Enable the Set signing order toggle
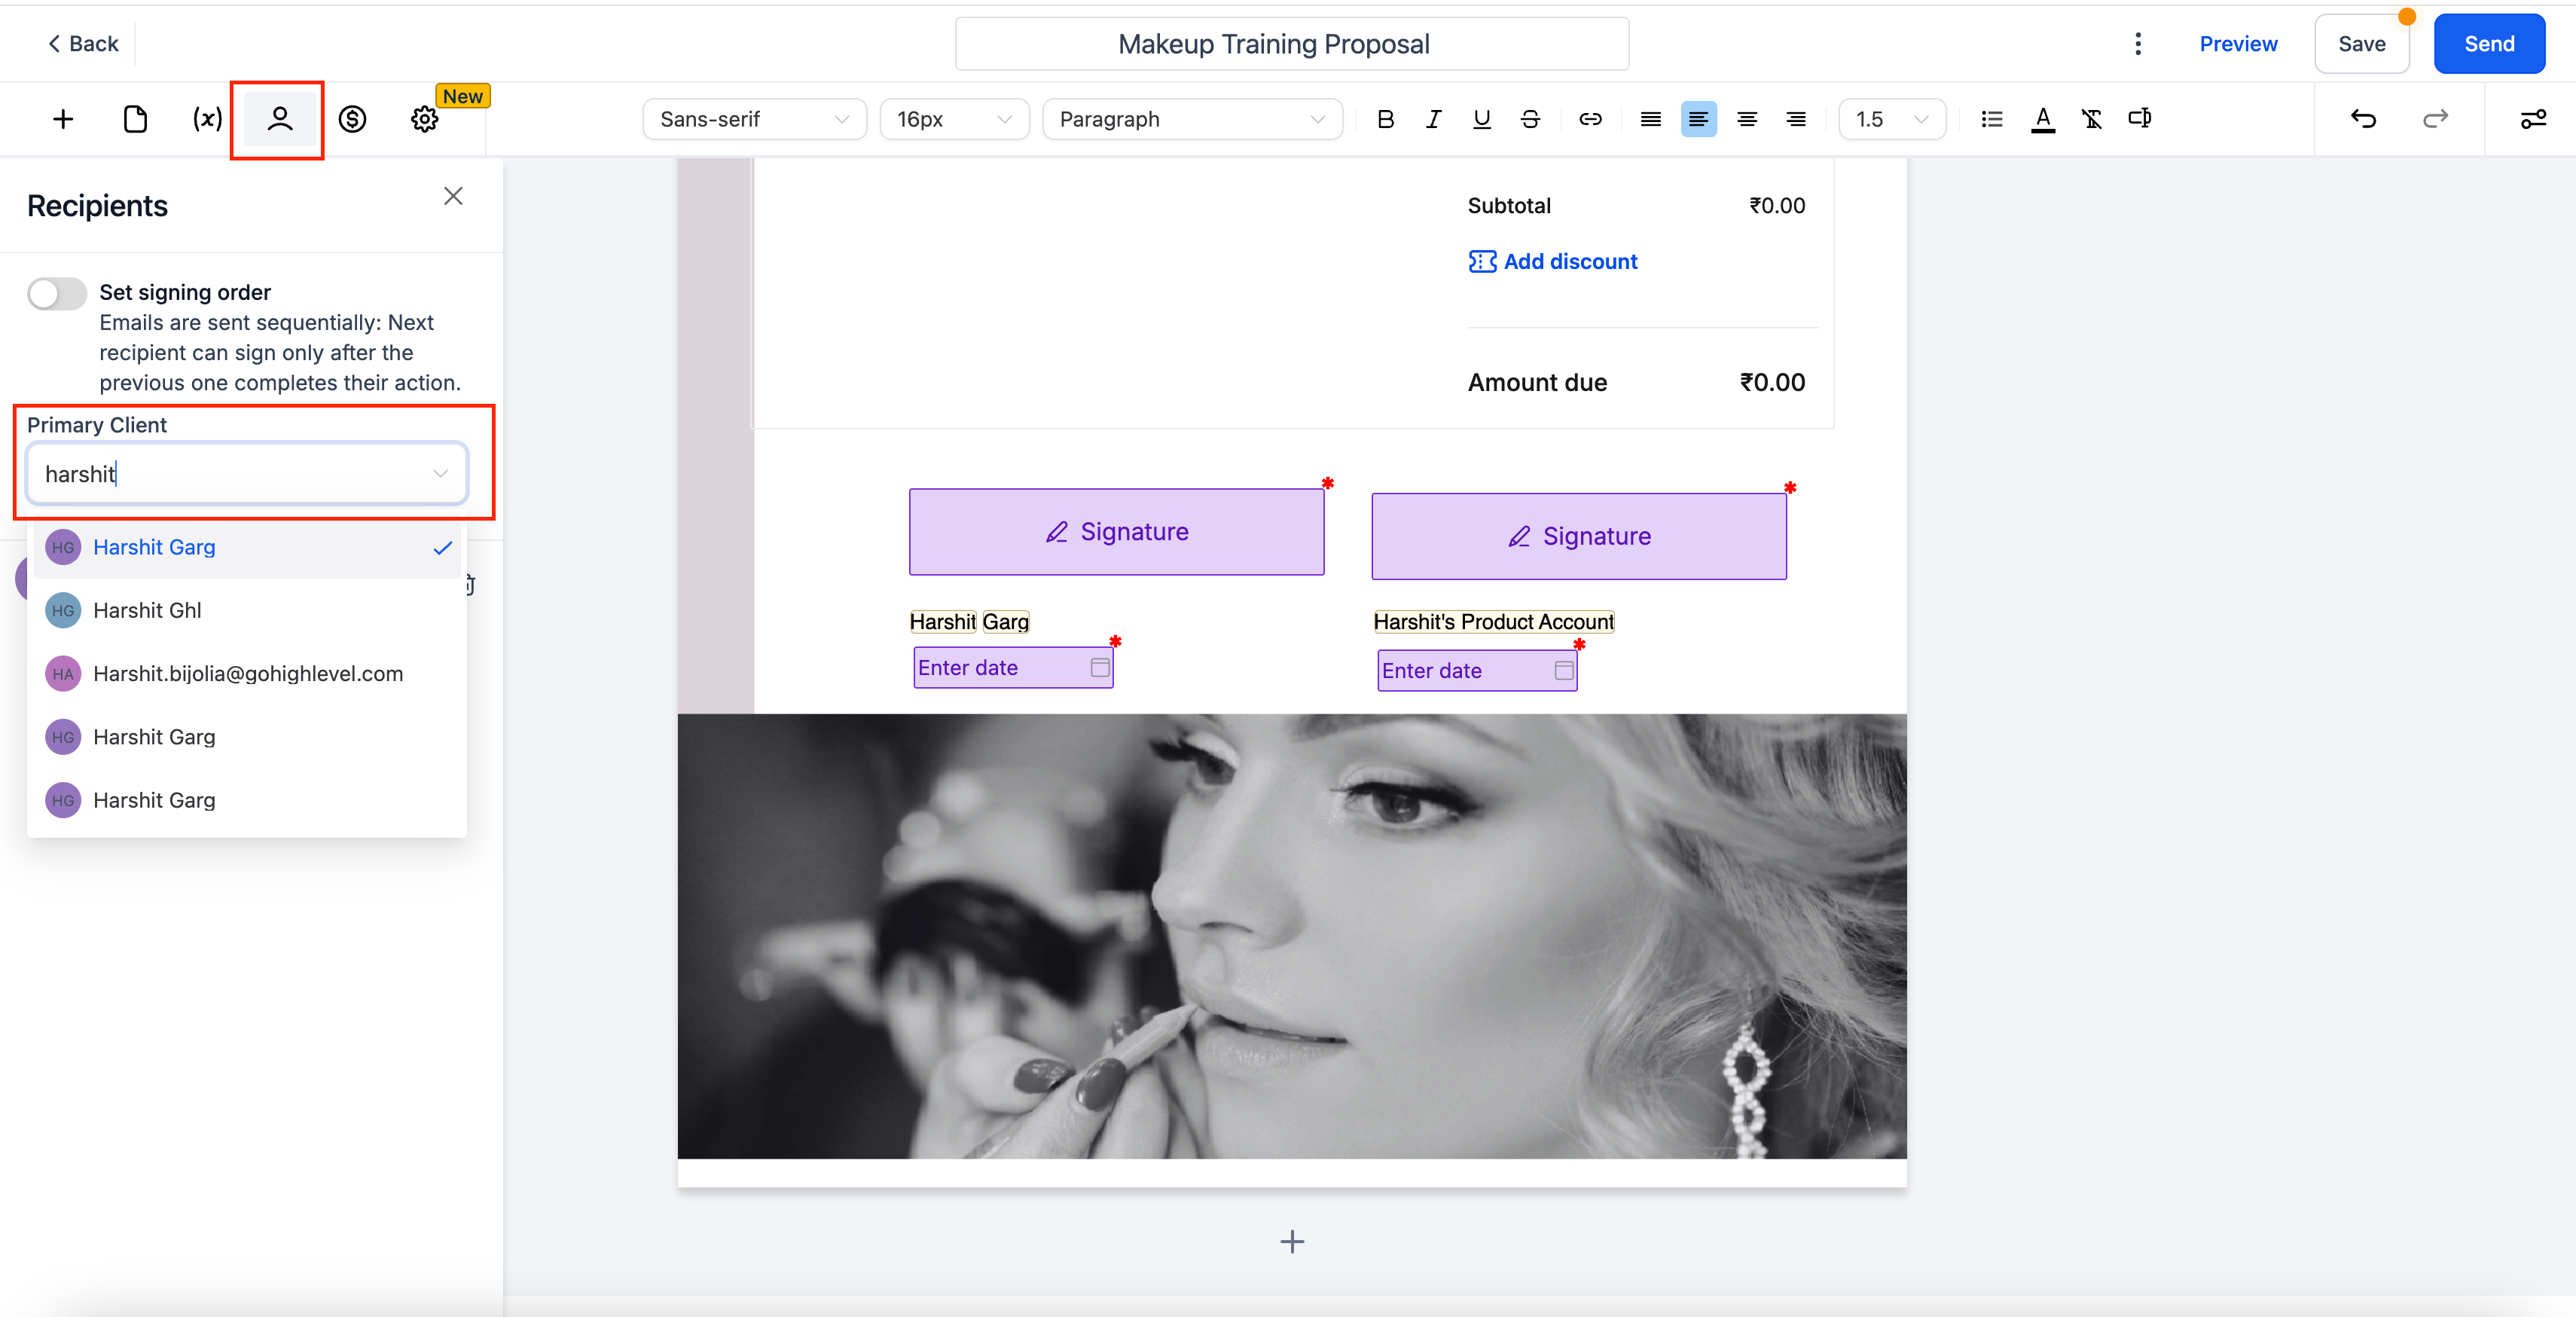Image resolution: width=2576 pixels, height=1317 pixels. tap(57, 293)
